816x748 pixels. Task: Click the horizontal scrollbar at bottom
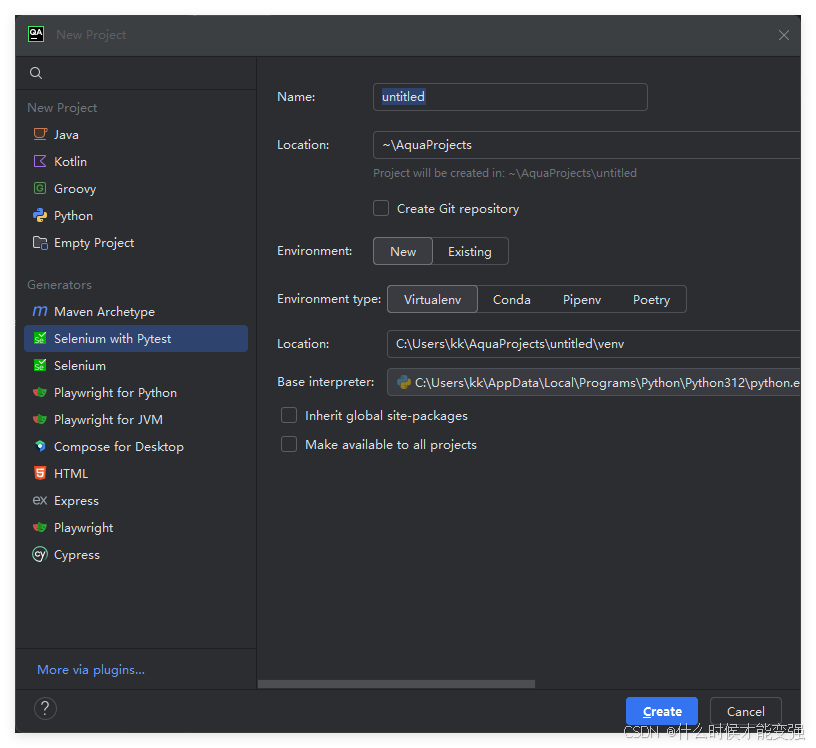pyautogui.click(x=397, y=684)
